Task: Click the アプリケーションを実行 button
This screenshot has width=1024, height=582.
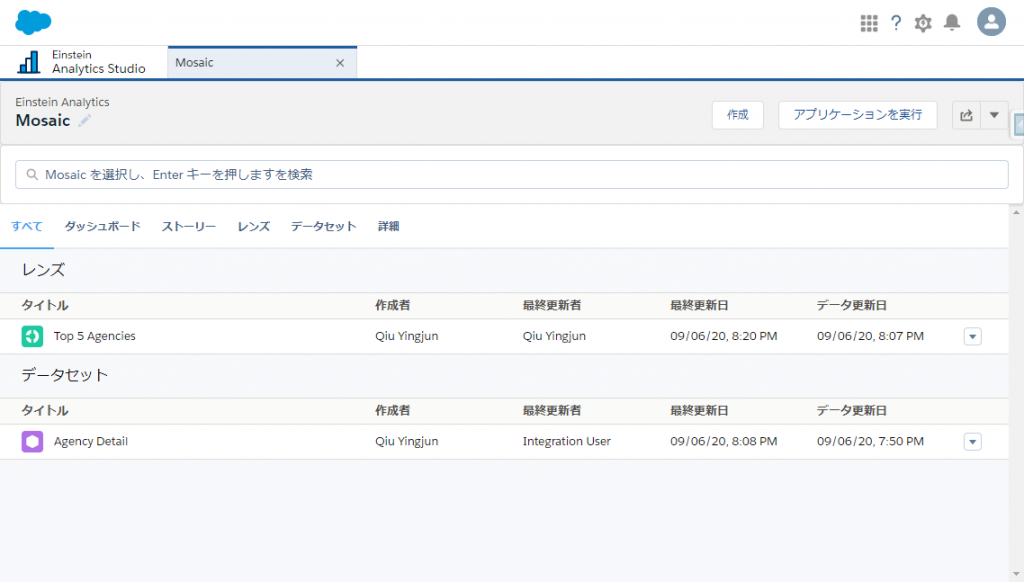Action: pos(857,115)
